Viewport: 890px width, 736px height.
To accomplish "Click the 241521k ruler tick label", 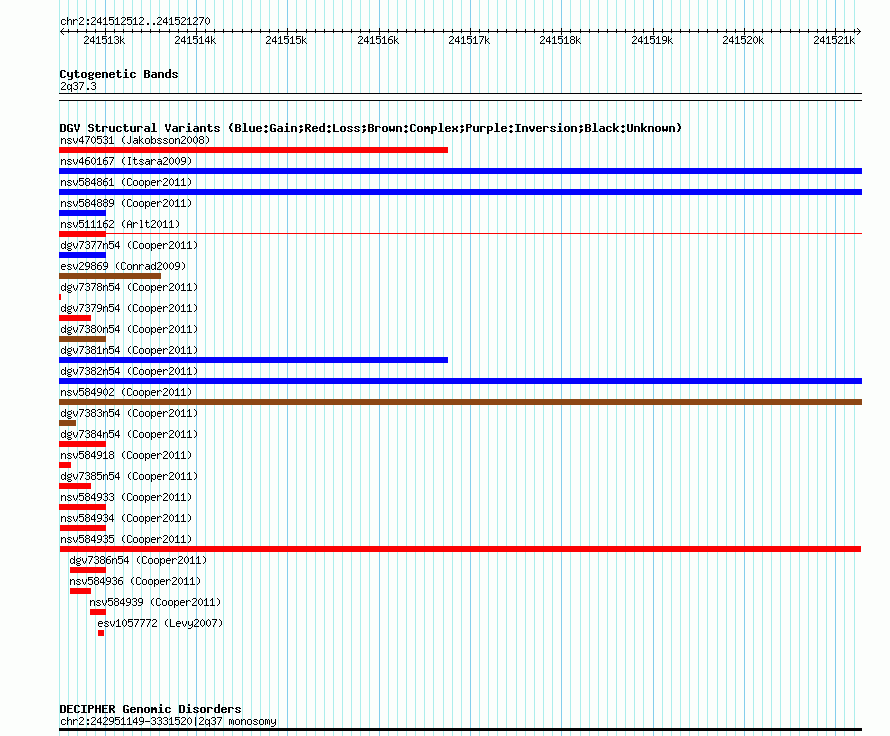I will point(834,40).
